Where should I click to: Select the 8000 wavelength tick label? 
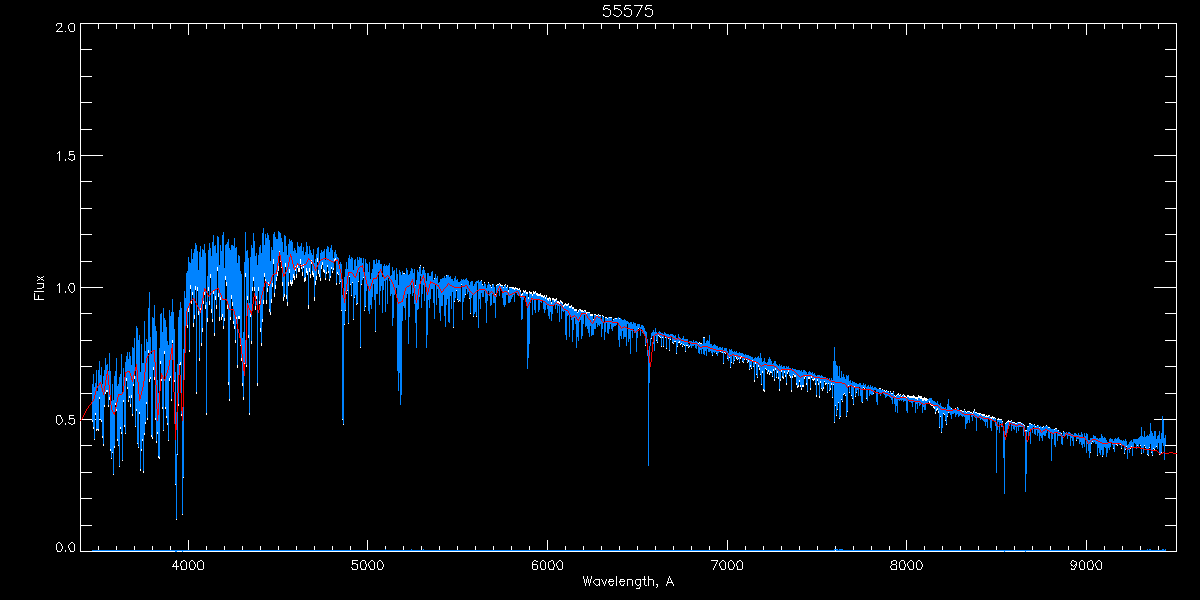tap(907, 563)
